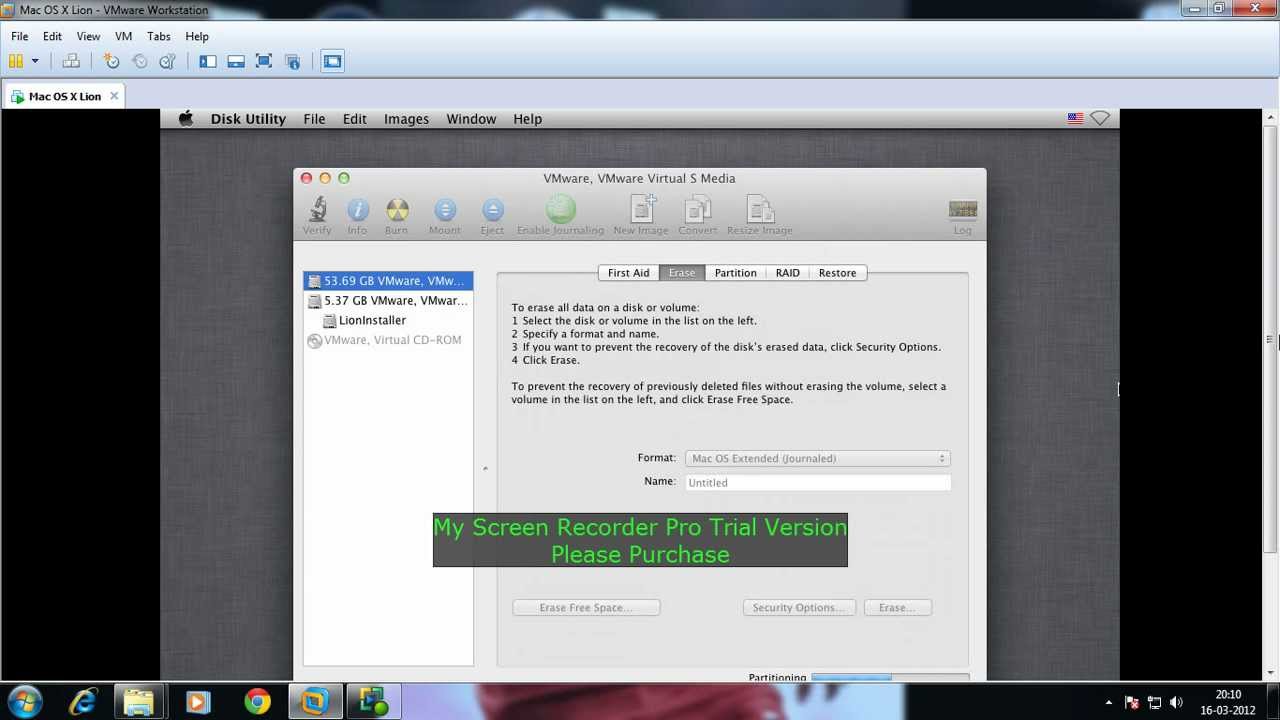Click the volume speaker tray icon
The image size is (1280, 720).
[x=1176, y=702]
